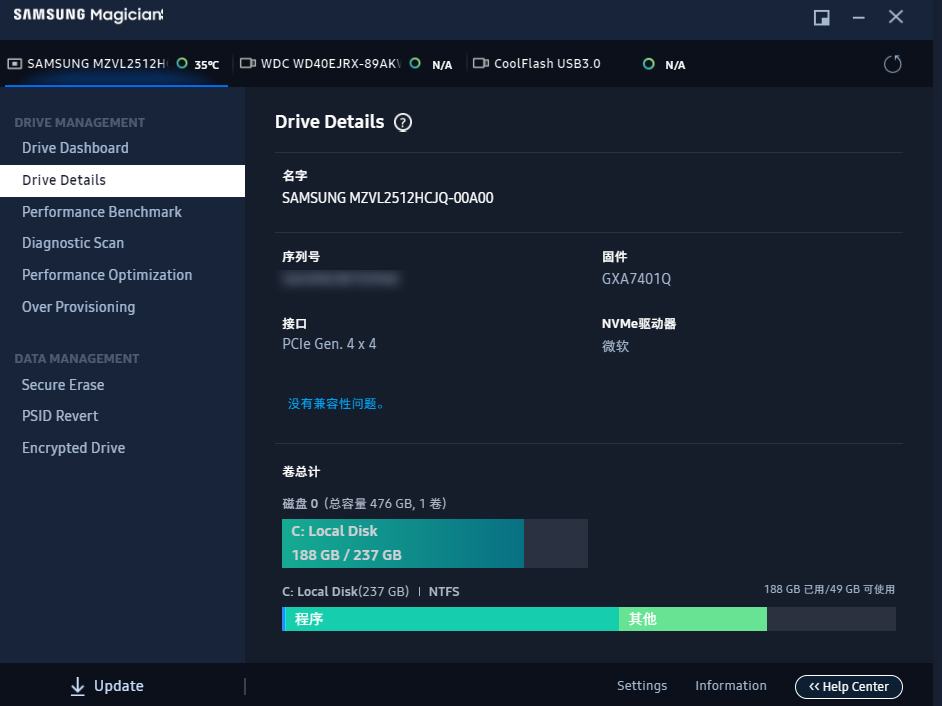Click the SAMSUNG MZVL2512 drive icon
Image resolution: width=942 pixels, height=706 pixels.
(x=15, y=64)
